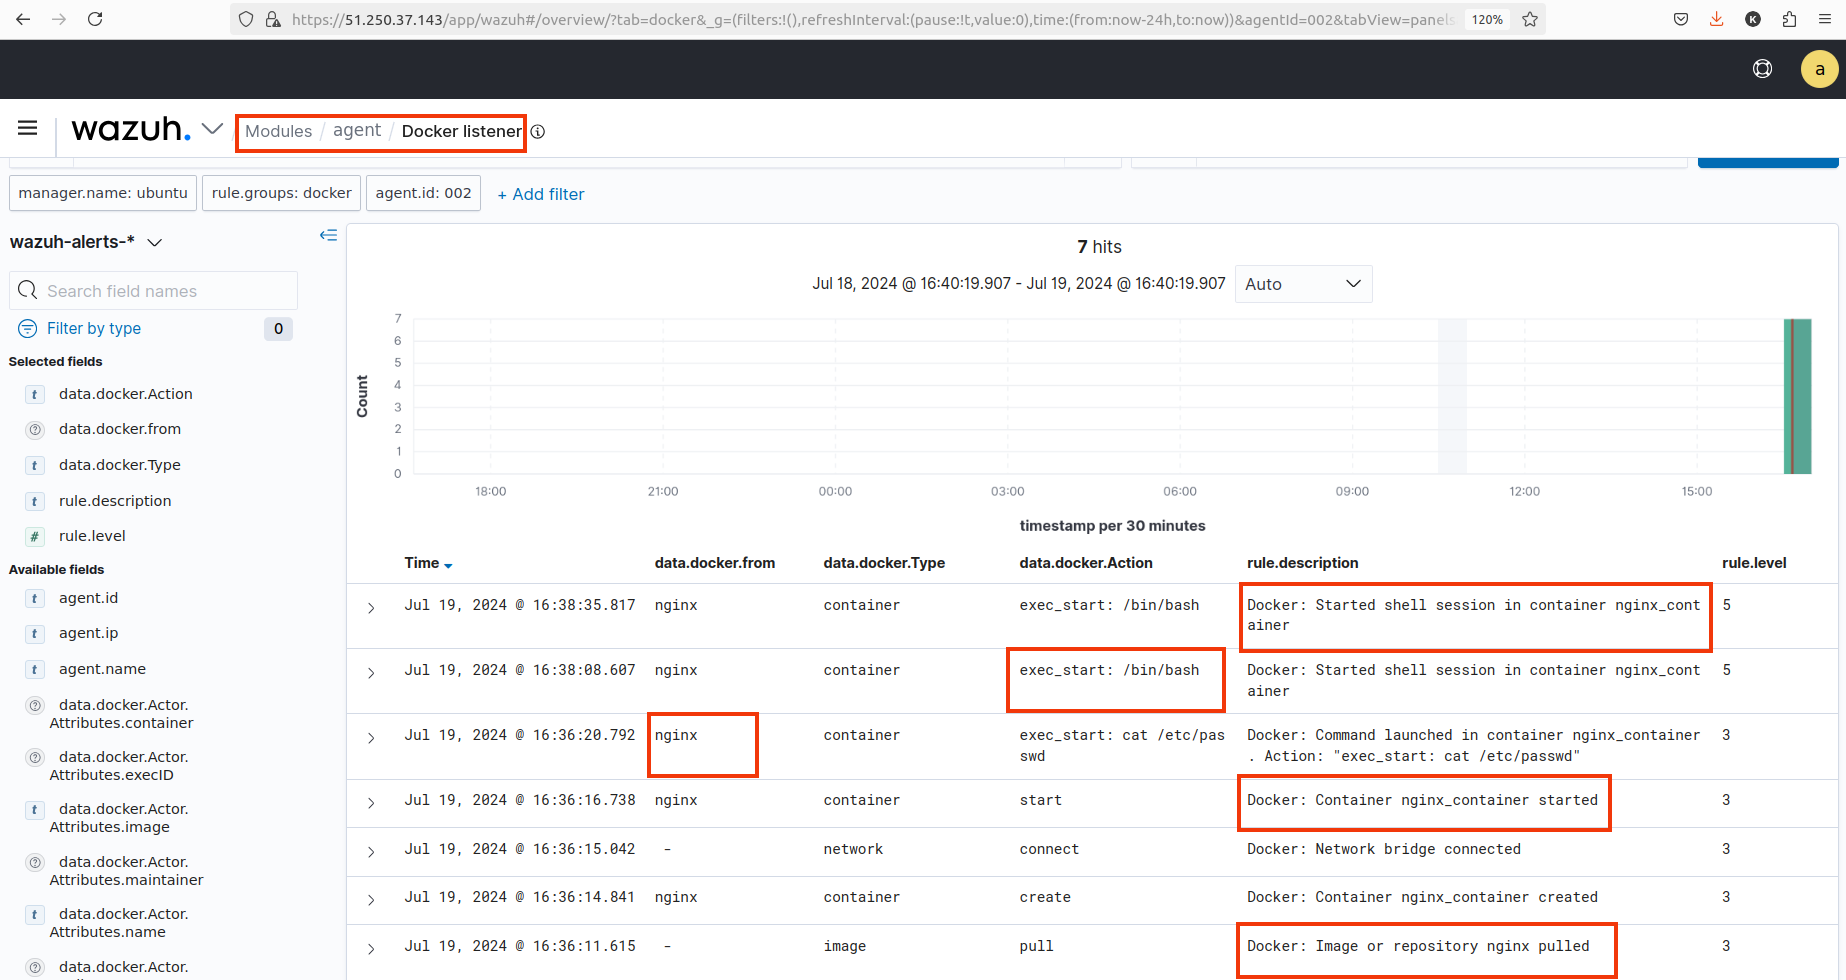Show Docker listener module info icon

coord(538,132)
